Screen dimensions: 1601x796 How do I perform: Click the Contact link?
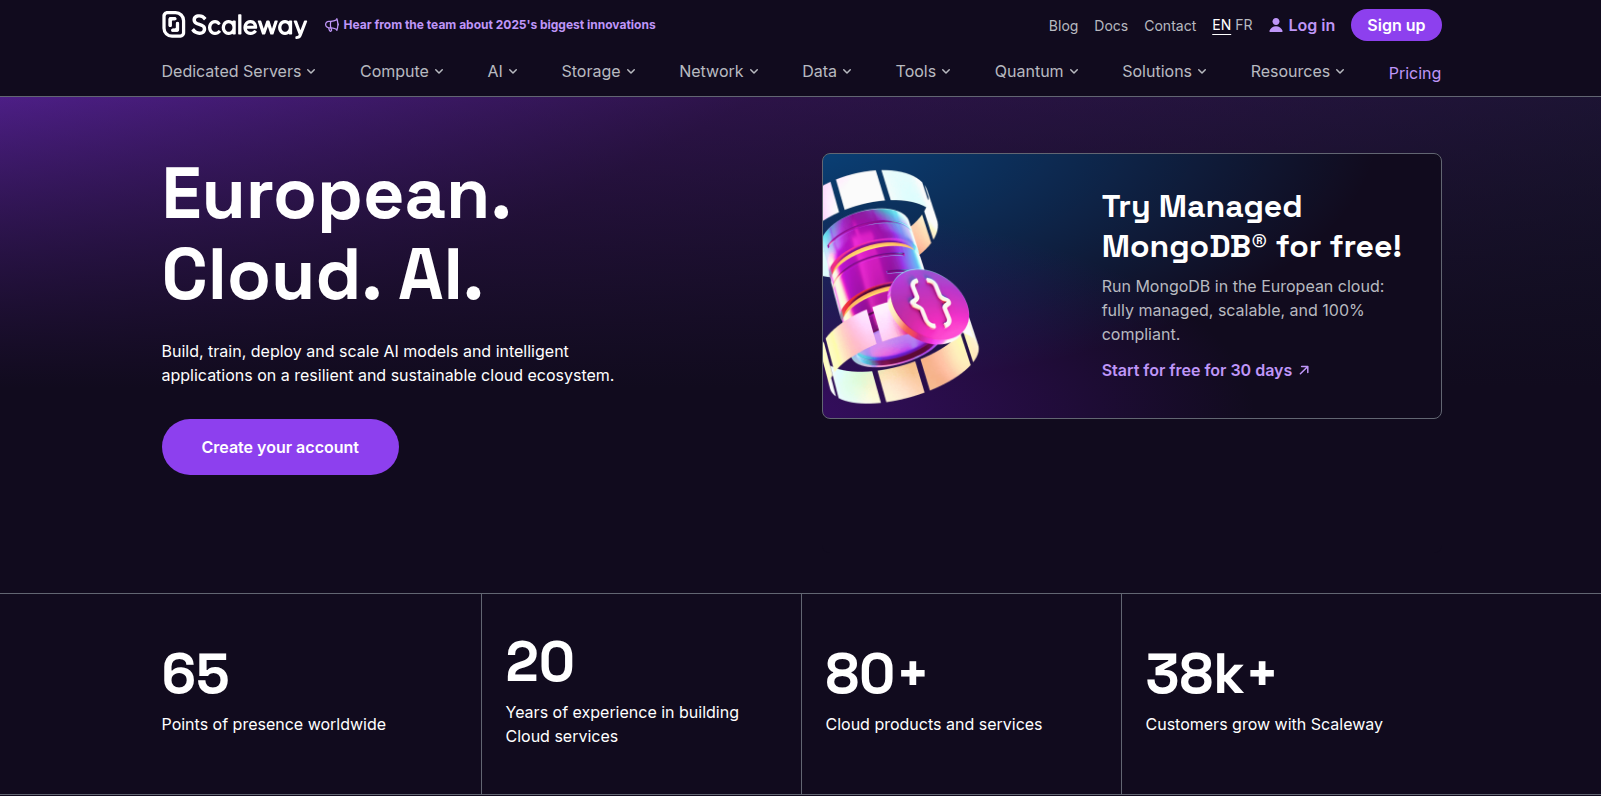pyautogui.click(x=1169, y=26)
